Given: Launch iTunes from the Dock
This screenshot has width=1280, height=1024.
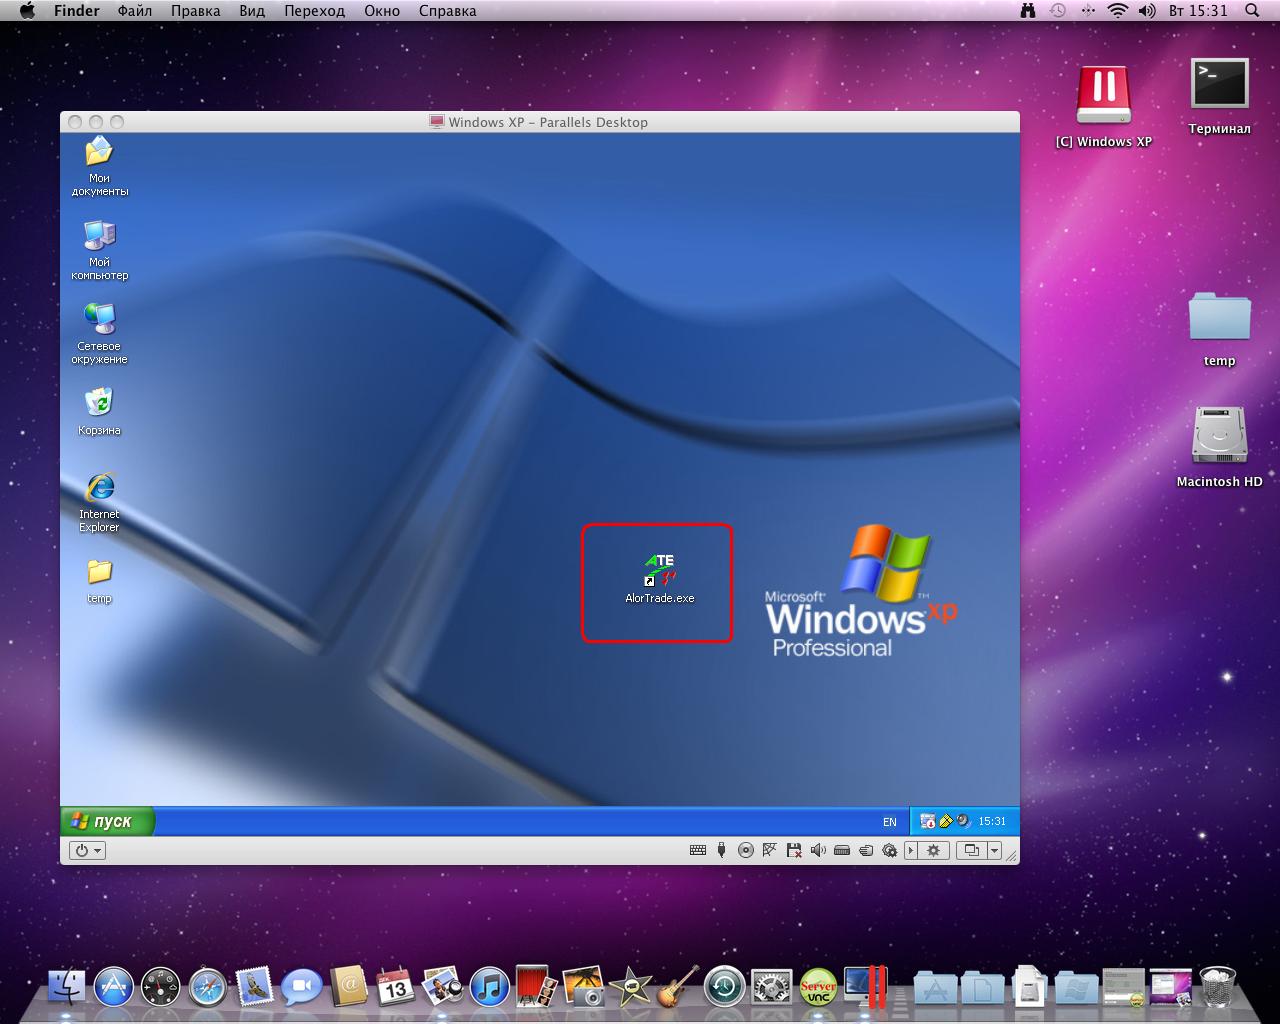Looking at the screenshot, I should tap(489, 987).
